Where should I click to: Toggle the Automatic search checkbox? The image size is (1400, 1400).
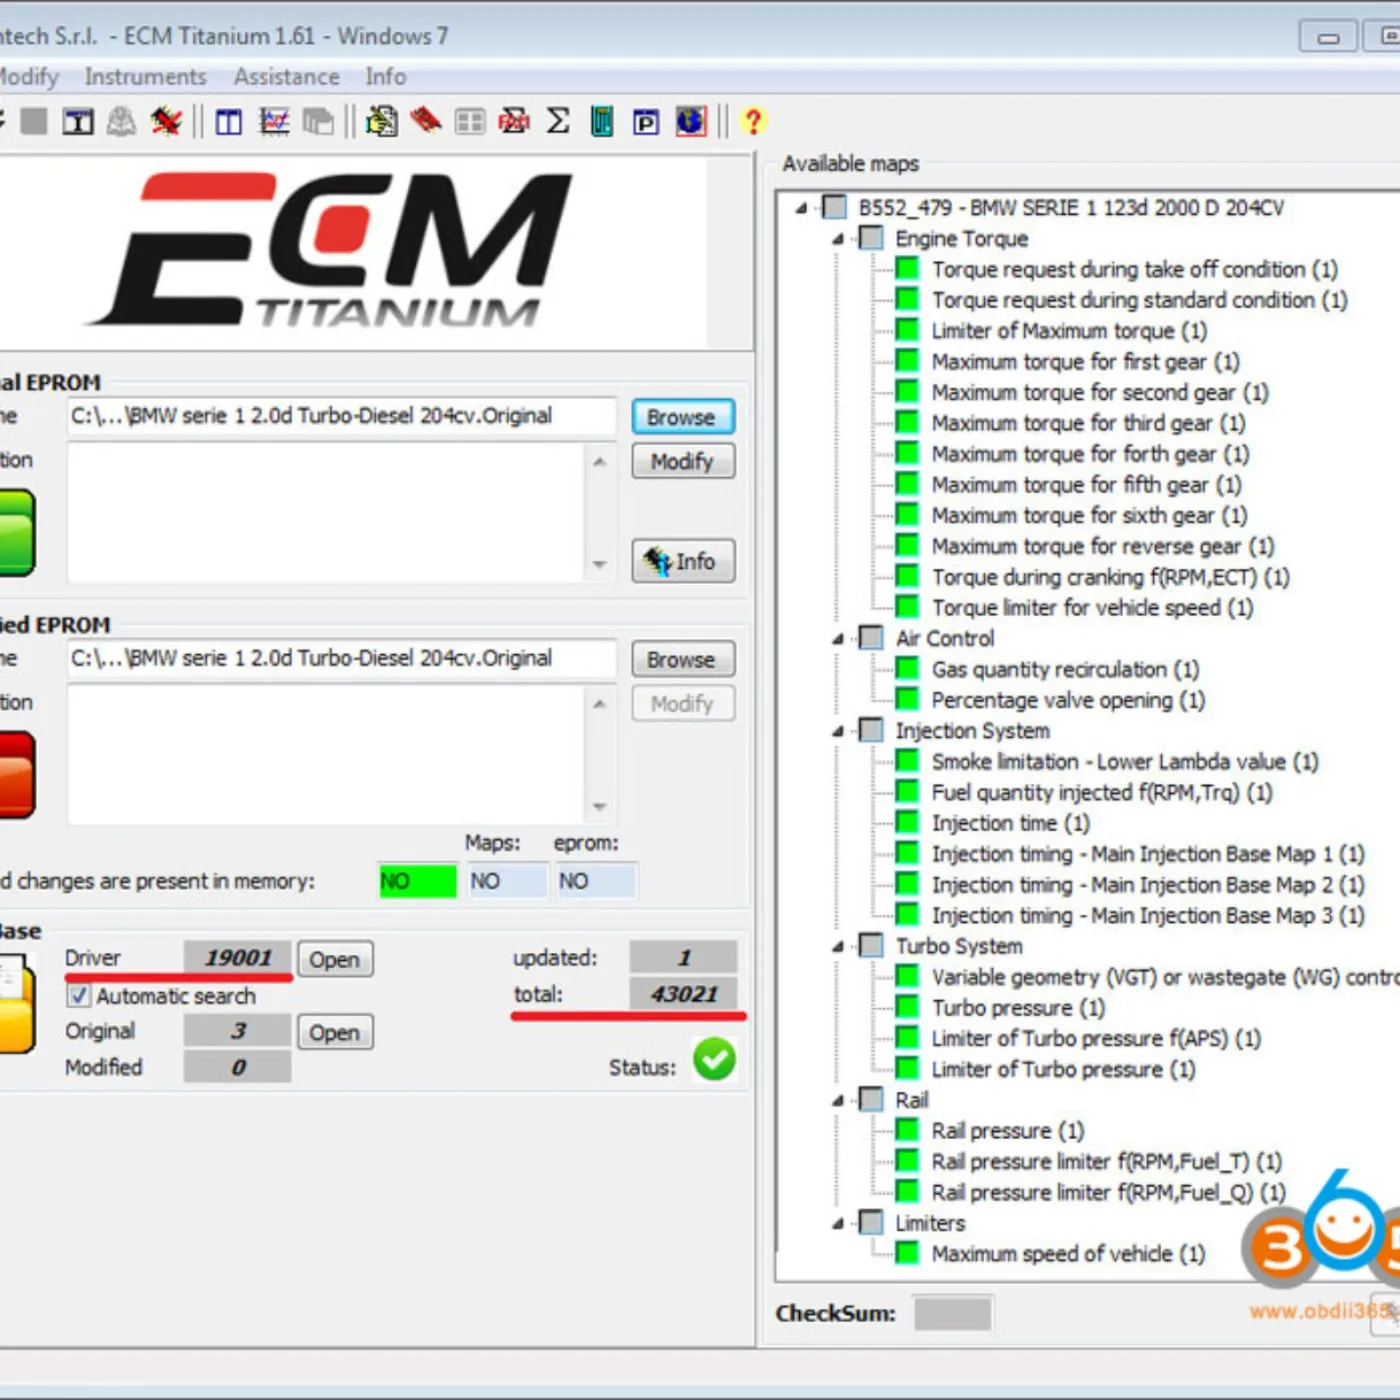(79, 996)
